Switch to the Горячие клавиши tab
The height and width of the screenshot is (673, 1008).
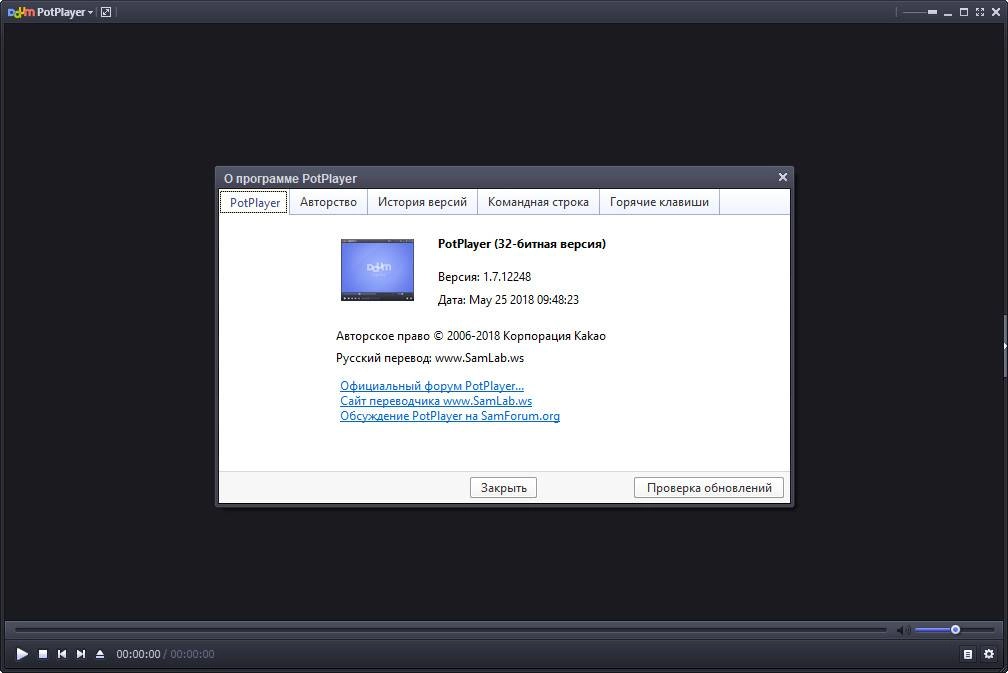(659, 202)
